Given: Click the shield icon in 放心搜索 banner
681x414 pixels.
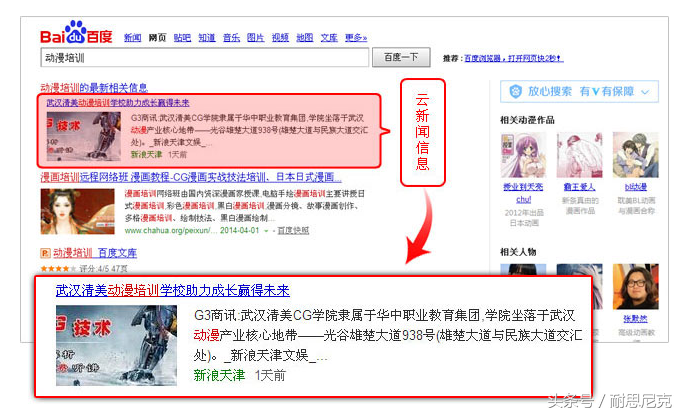Looking at the screenshot, I should [x=515, y=92].
